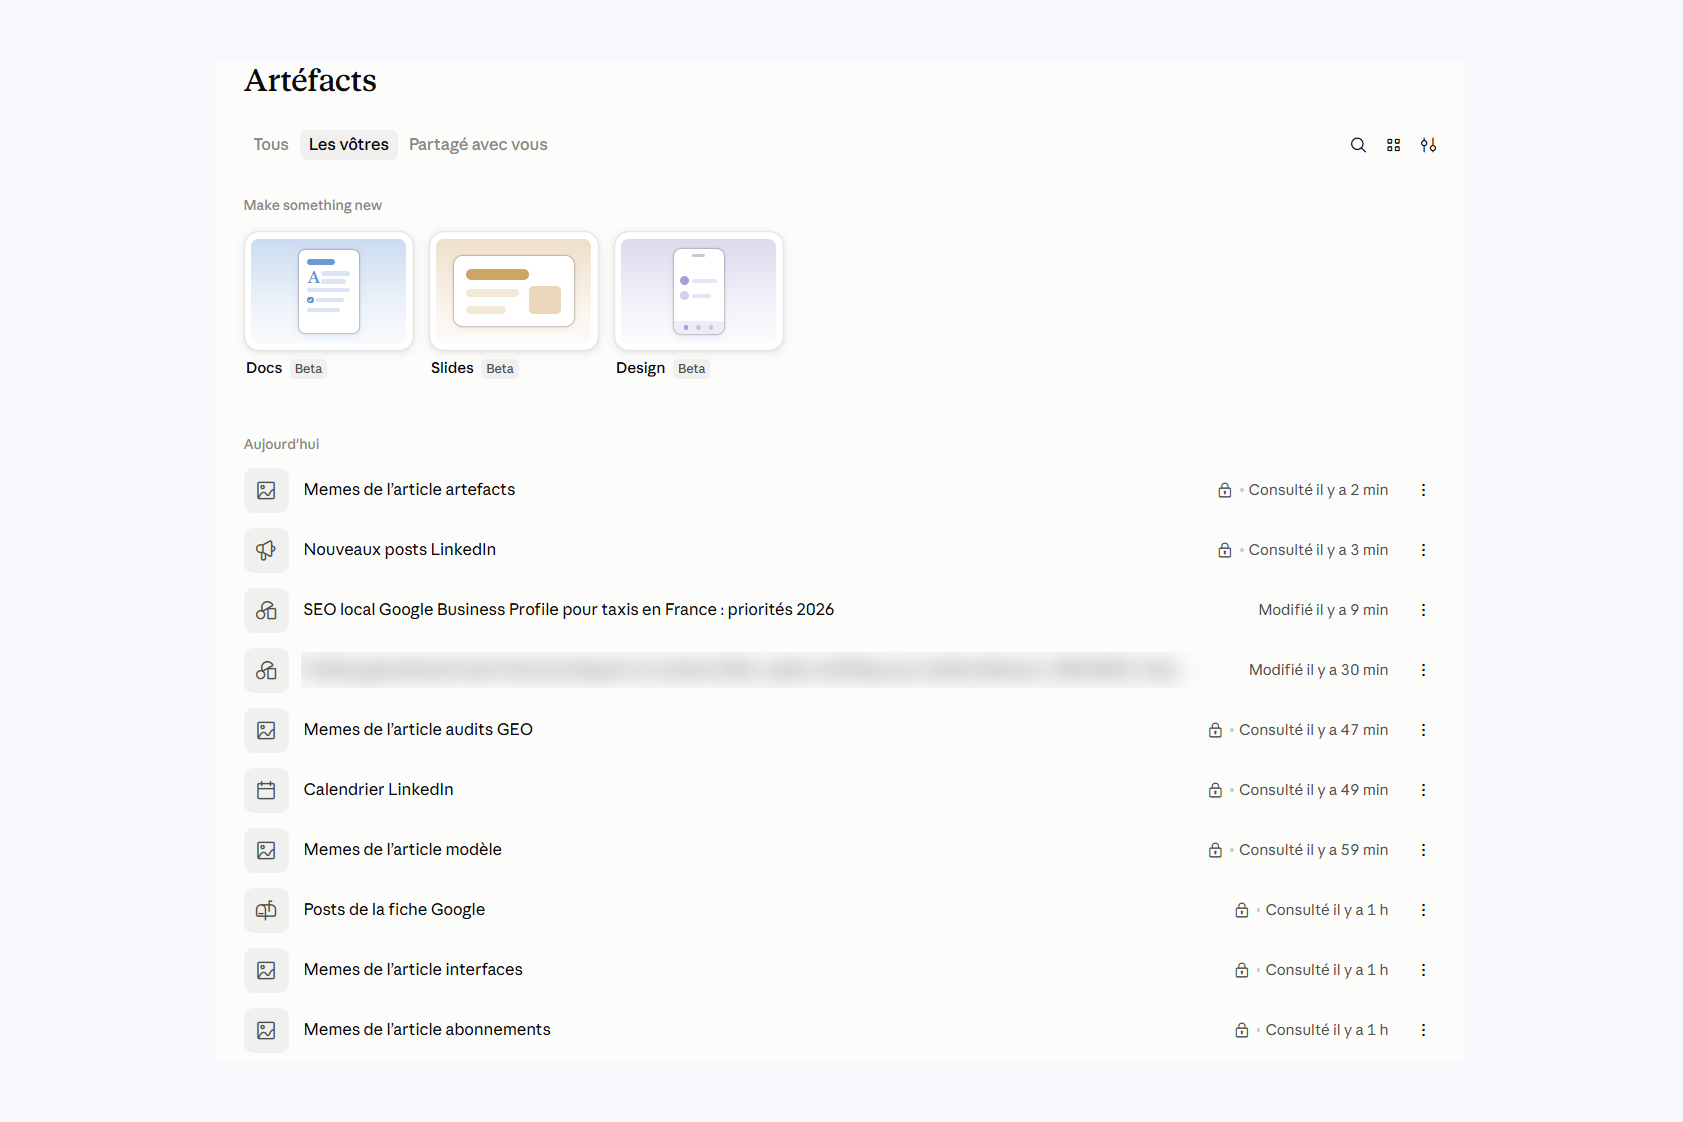
Task: Open options menu for the item modified 30 min ago
Action: tap(1423, 670)
